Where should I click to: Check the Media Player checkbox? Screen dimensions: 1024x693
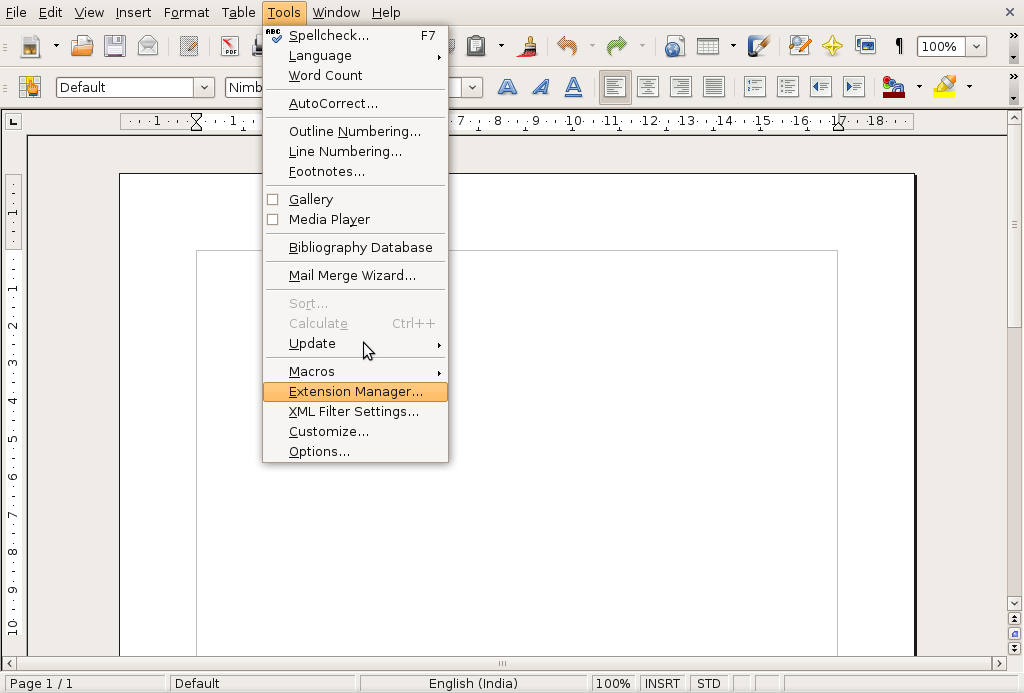[273, 220]
